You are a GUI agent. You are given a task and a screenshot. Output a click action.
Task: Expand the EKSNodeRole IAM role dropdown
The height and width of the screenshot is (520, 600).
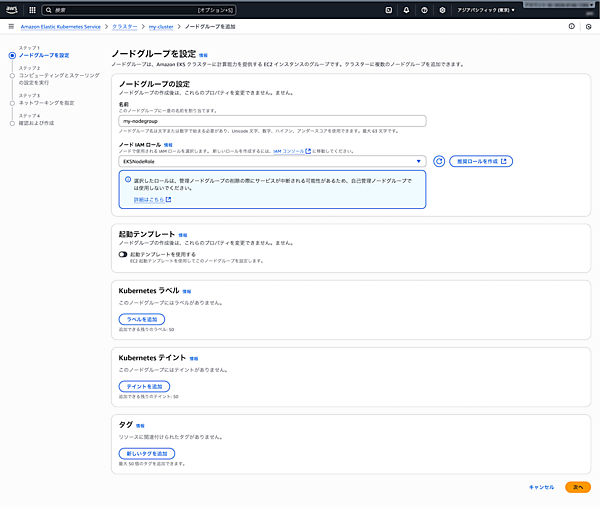tap(272, 160)
